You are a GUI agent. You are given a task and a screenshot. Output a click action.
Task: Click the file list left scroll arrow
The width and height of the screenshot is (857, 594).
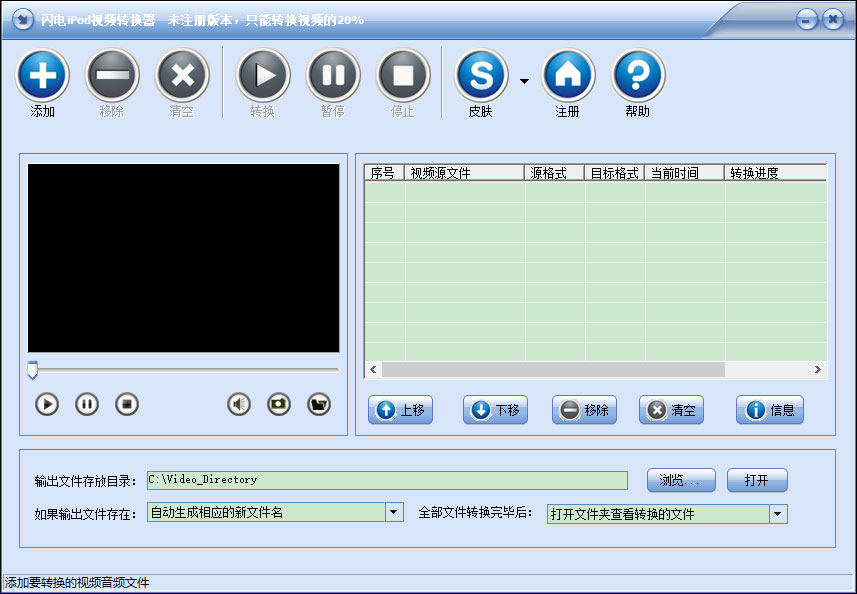(x=373, y=369)
